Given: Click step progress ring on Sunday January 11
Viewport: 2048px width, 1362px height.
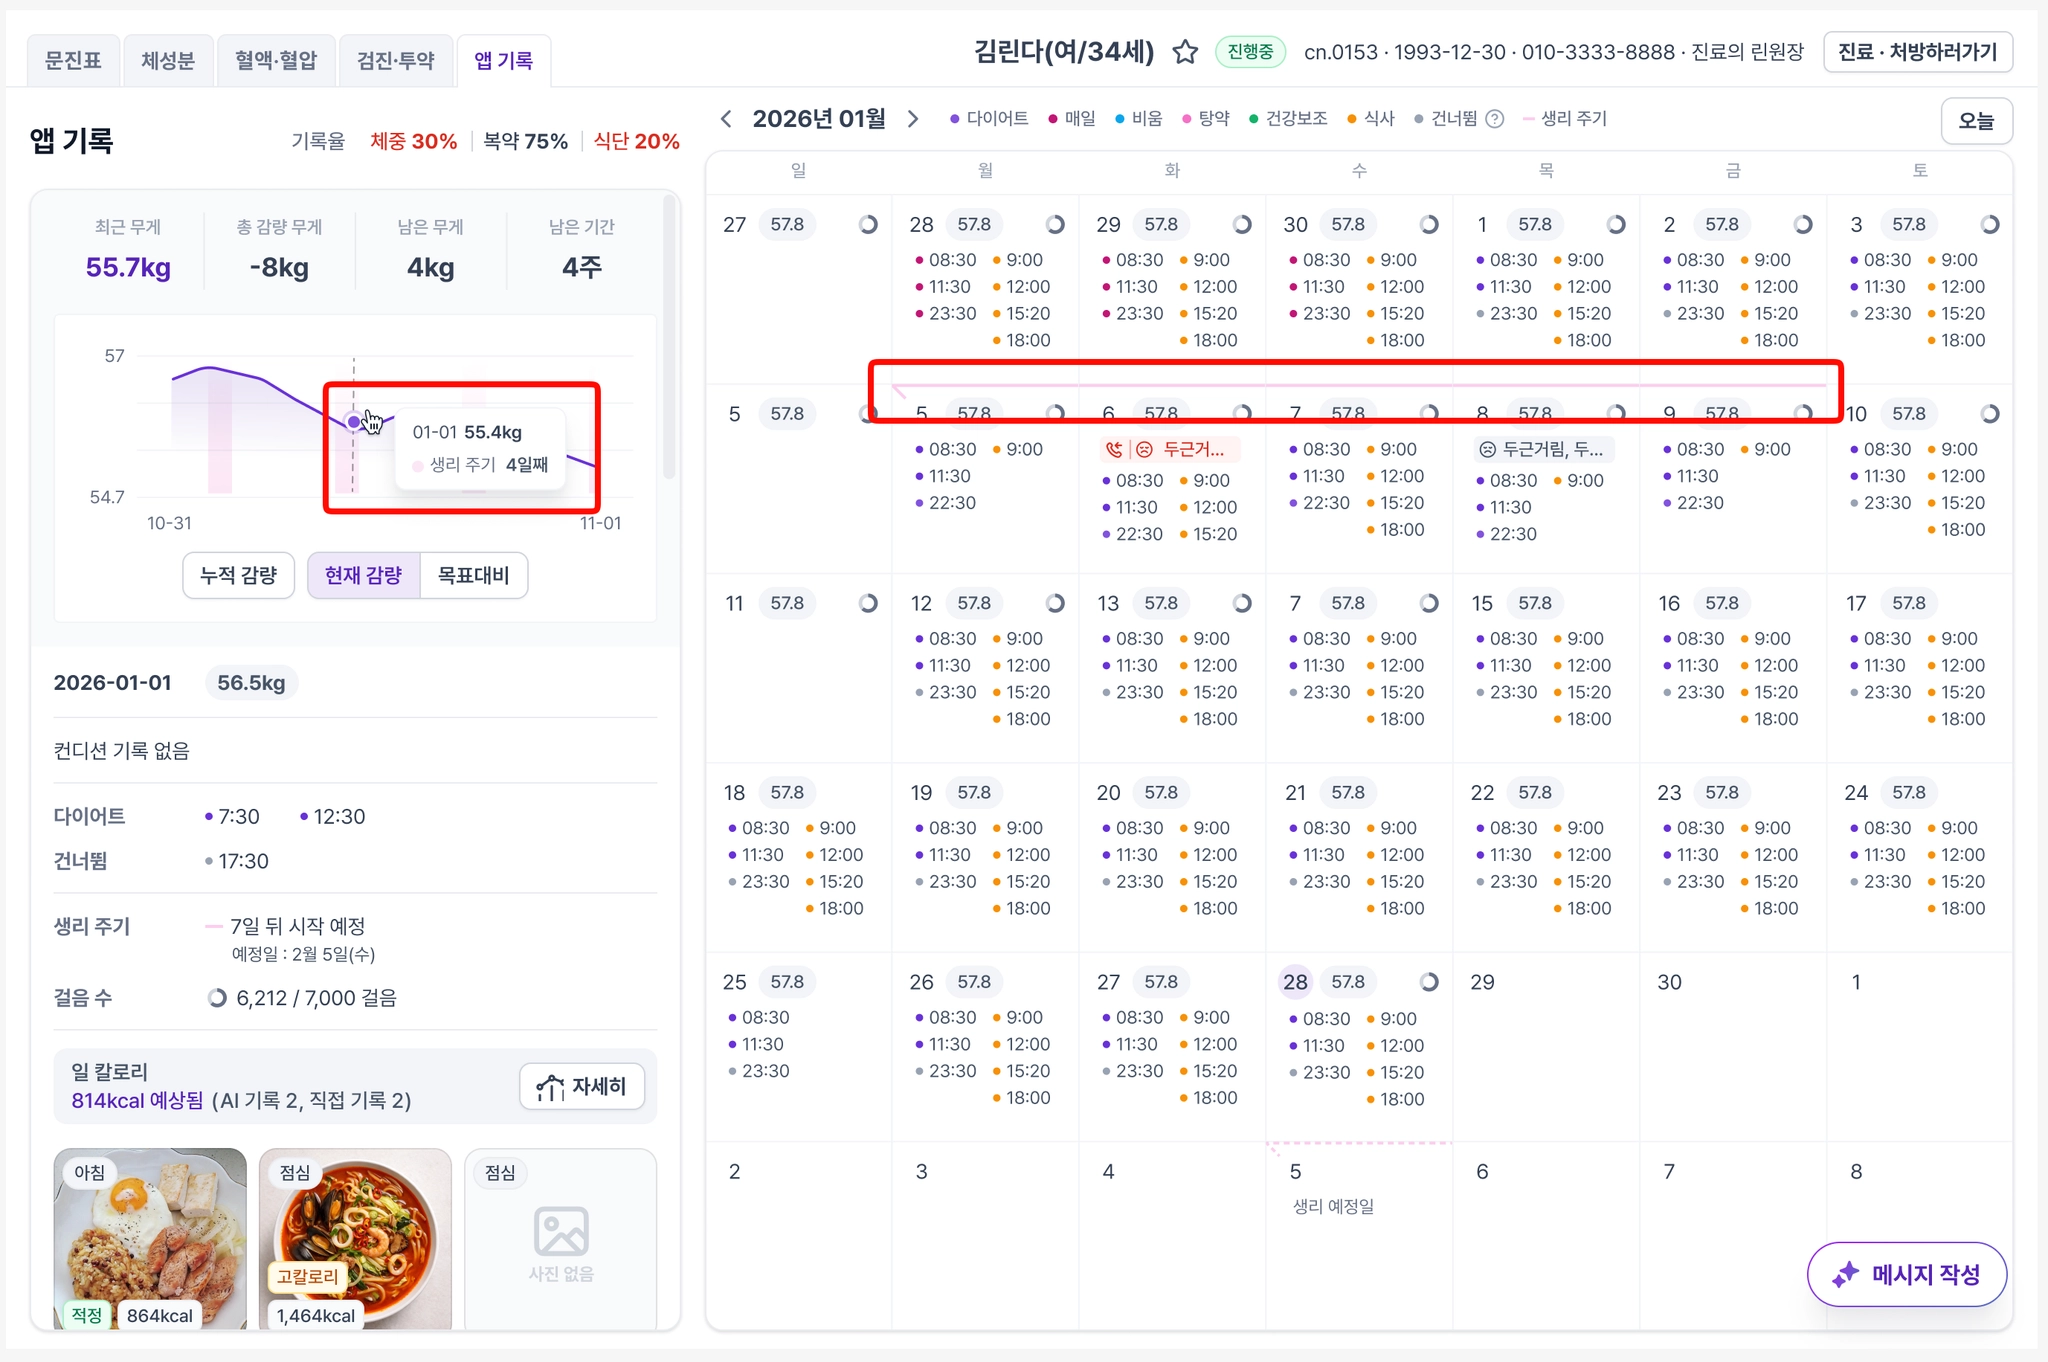Looking at the screenshot, I should pos(868,603).
